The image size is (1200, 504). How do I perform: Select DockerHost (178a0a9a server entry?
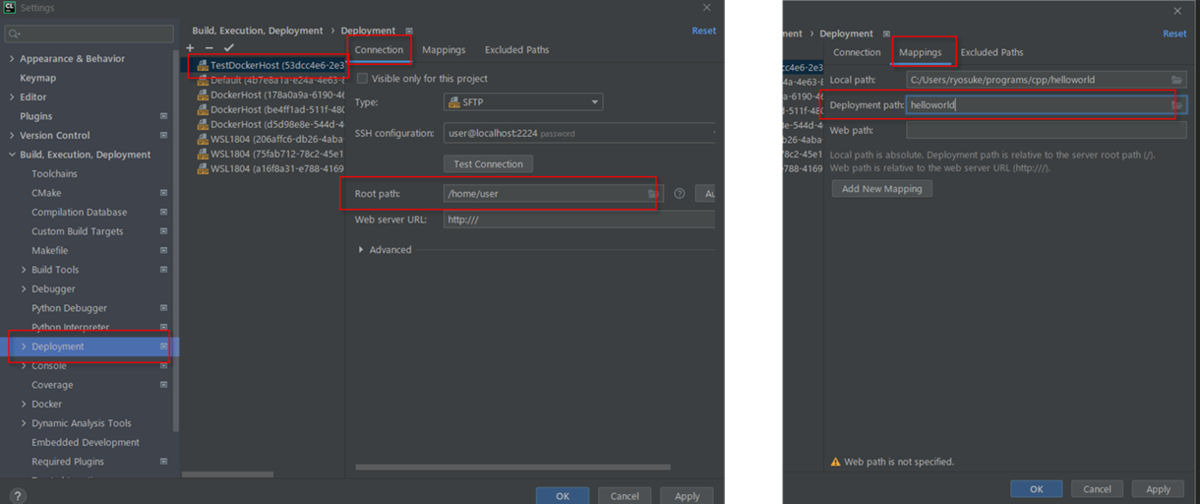pyautogui.click(x=270, y=95)
